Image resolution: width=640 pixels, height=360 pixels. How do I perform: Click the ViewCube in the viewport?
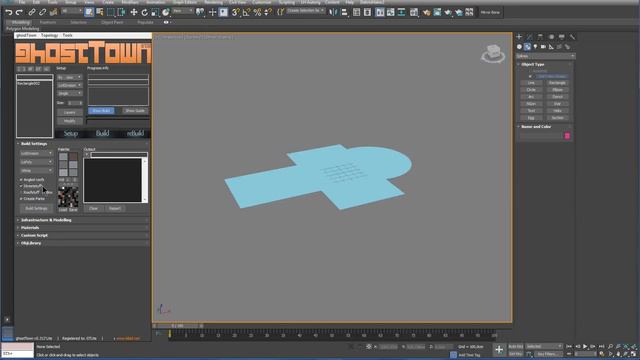click(493, 53)
